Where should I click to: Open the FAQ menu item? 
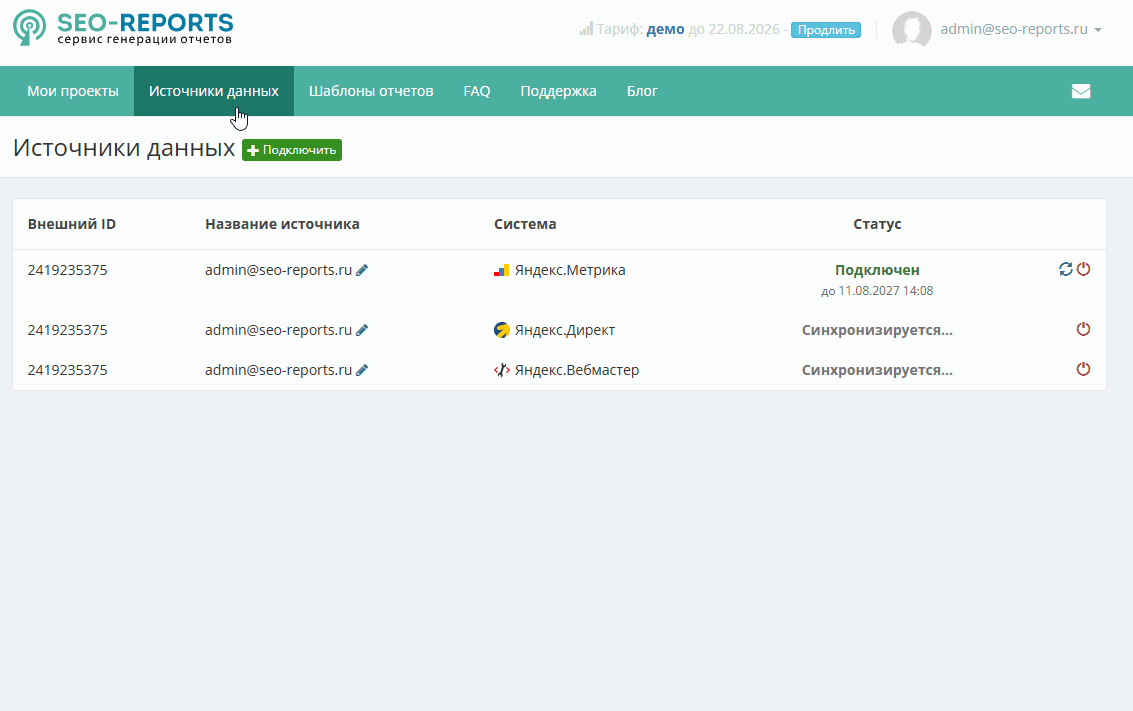[477, 91]
